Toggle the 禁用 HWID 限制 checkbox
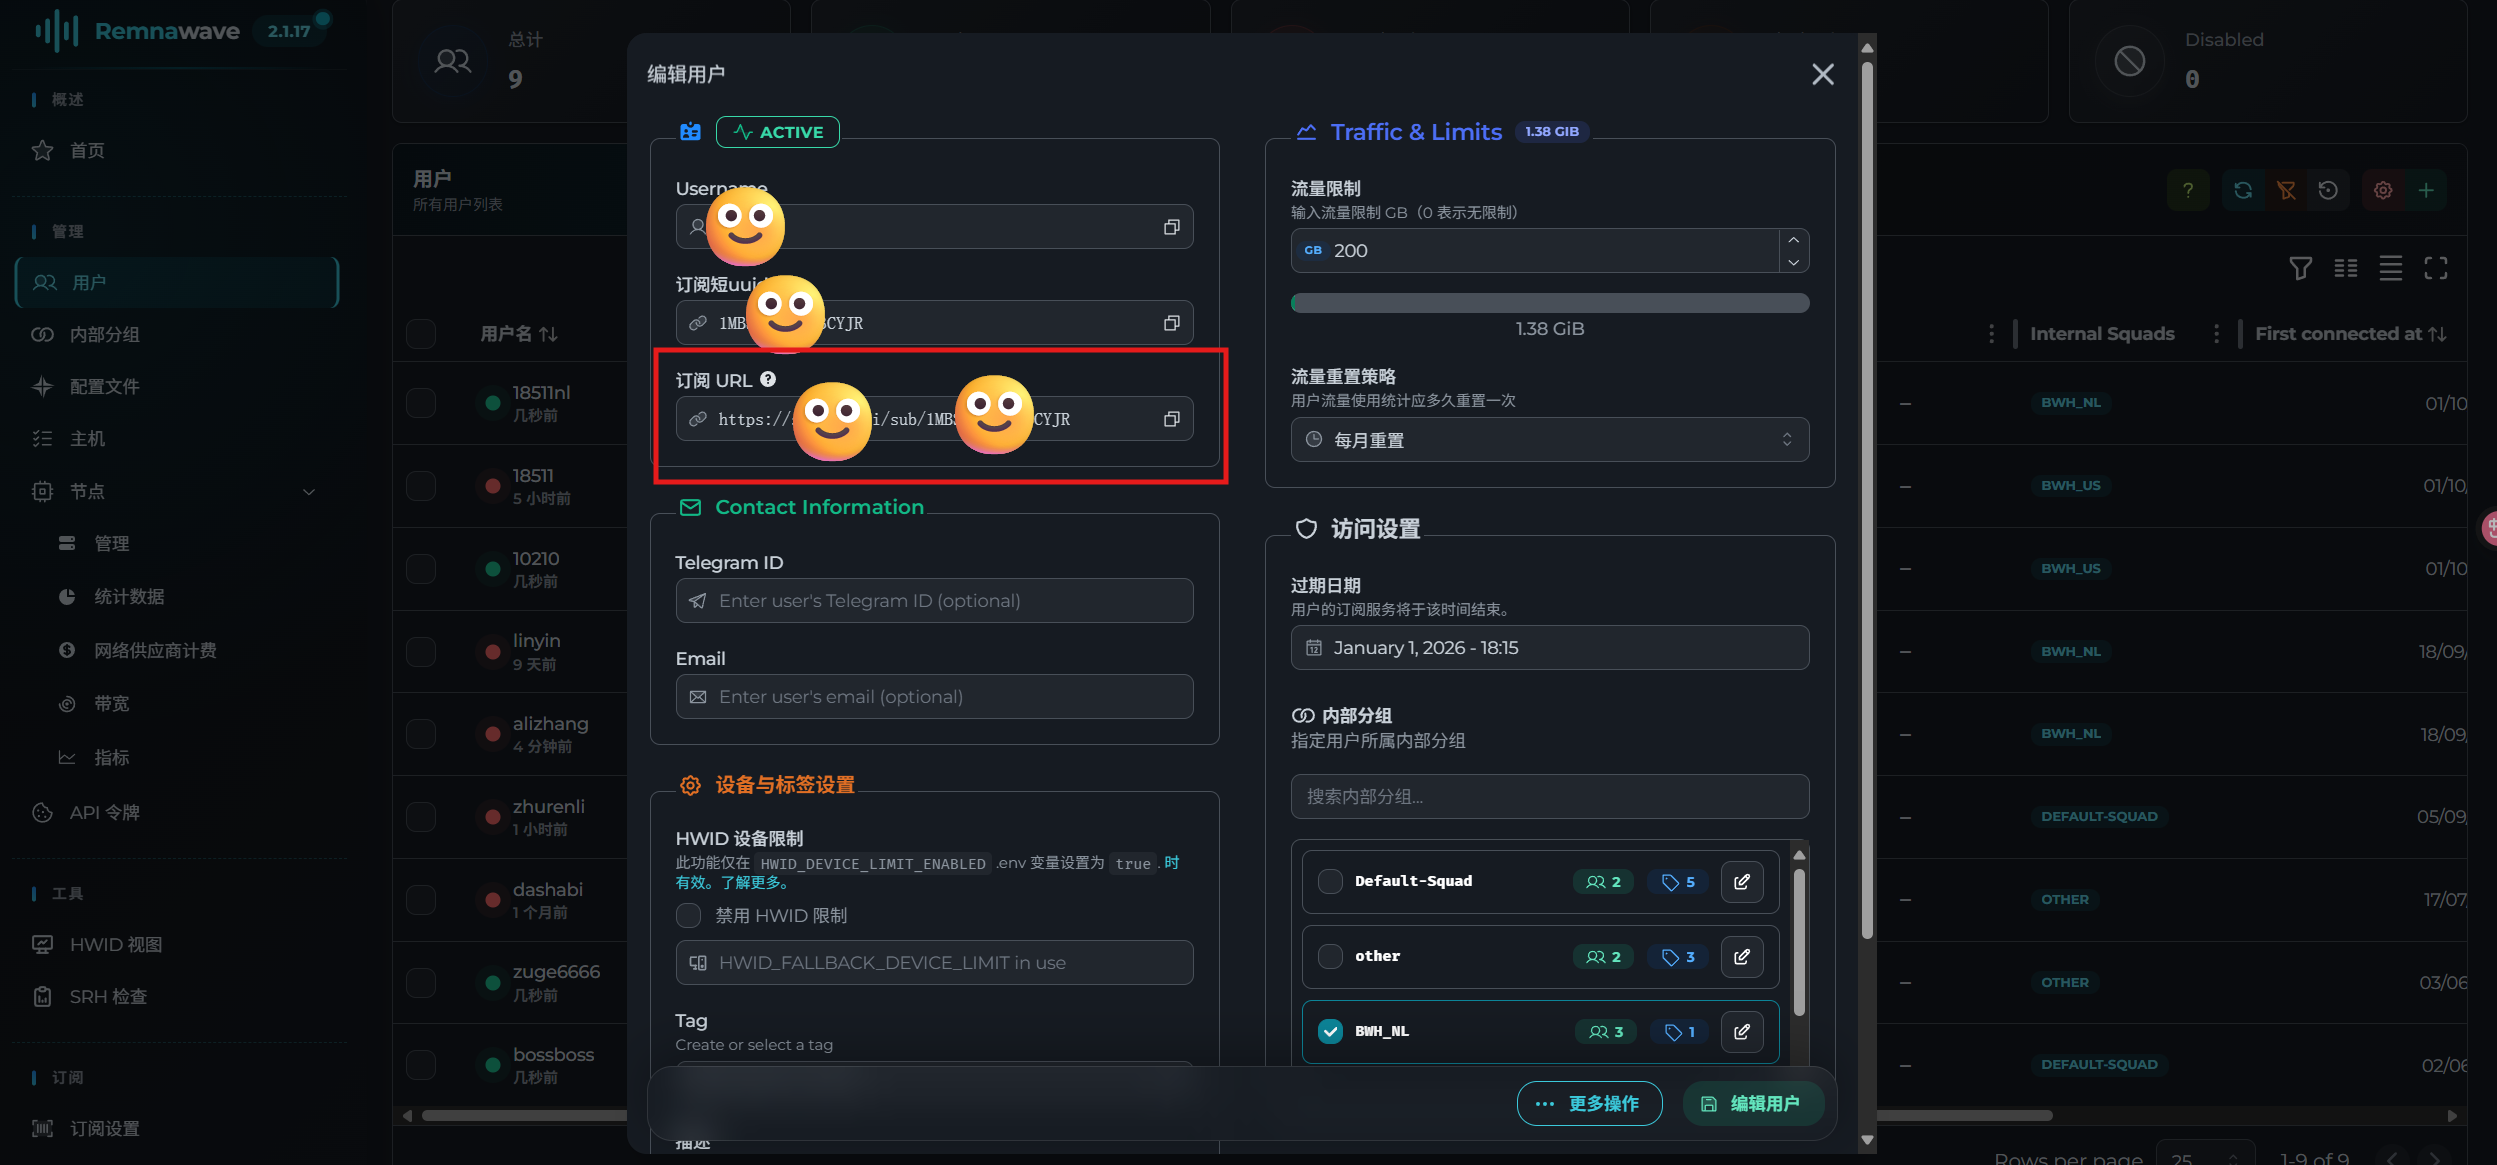Viewport: 2497px width, 1165px height. pyautogui.click(x=688, y=915)
